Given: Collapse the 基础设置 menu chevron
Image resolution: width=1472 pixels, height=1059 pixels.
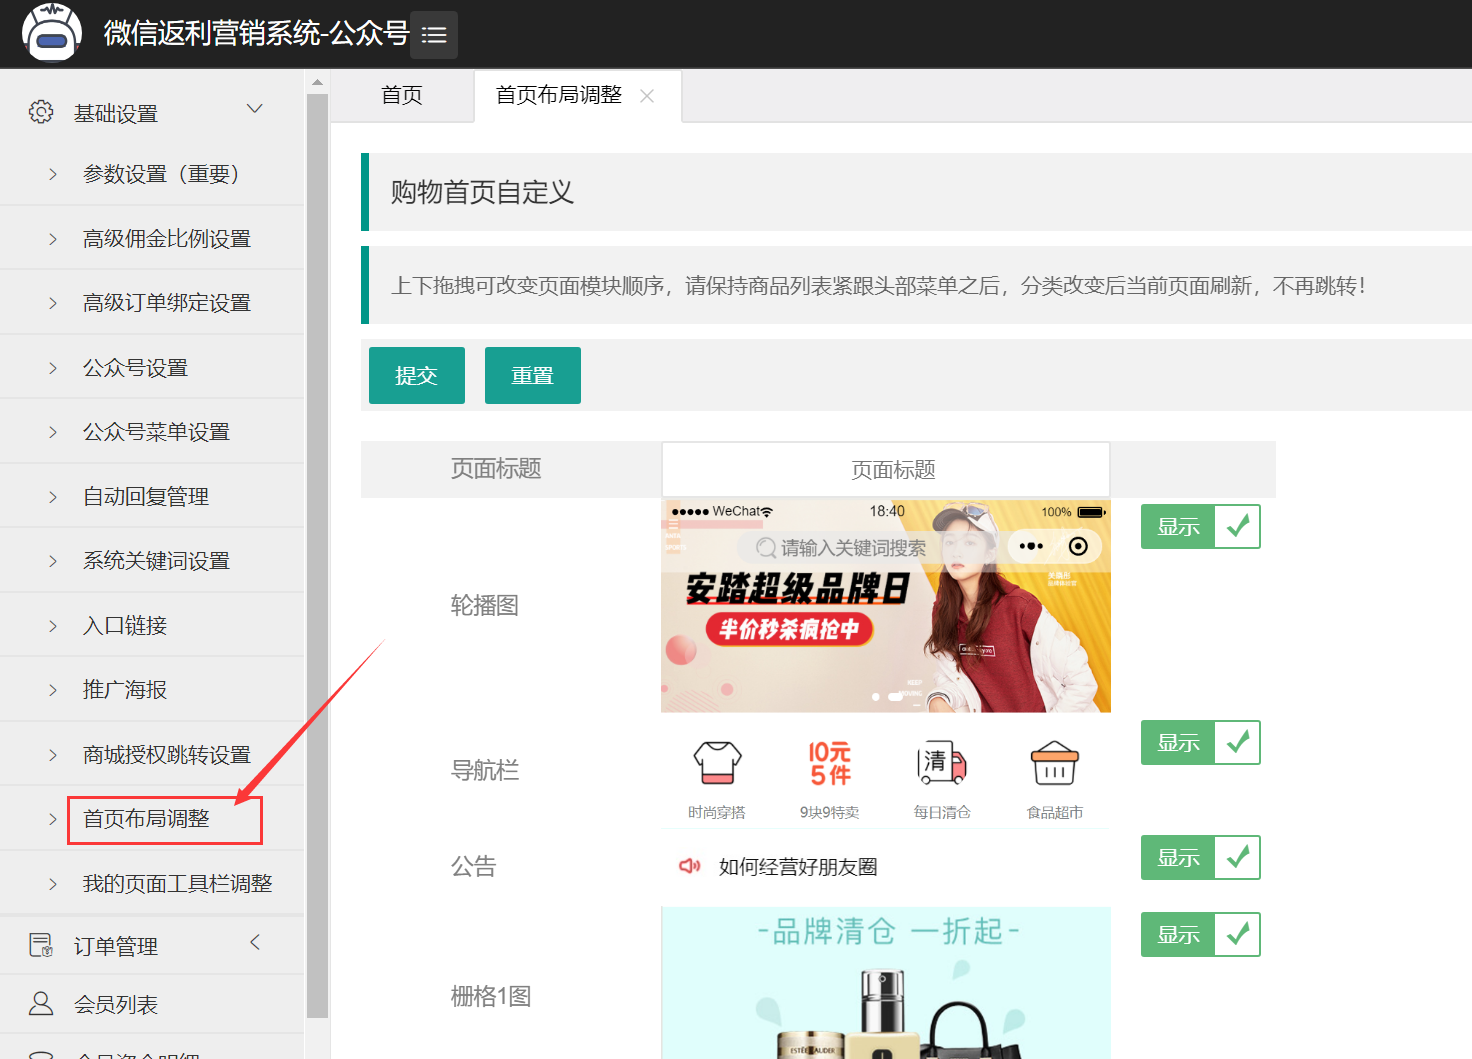Looking at the screenshot, I should click(255, 109).
